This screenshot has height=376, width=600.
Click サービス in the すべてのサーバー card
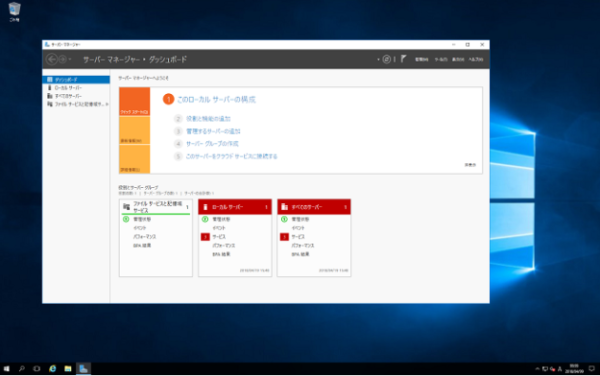(x=298, y=237)
